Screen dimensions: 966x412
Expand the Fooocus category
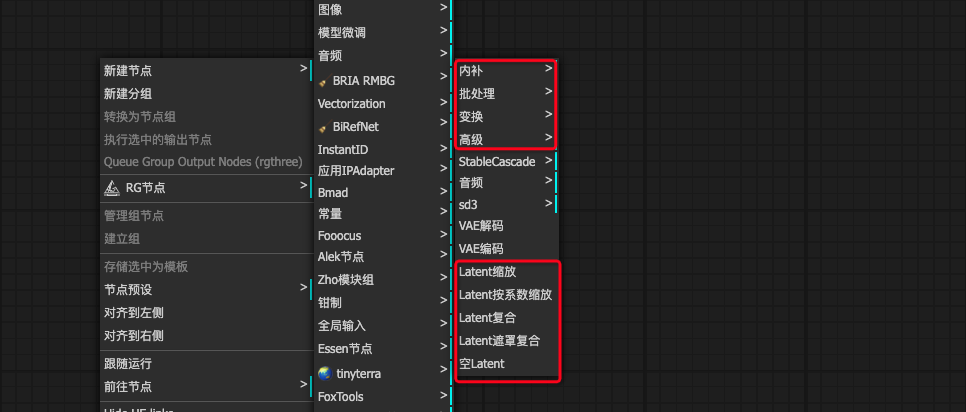coord(383,236)
